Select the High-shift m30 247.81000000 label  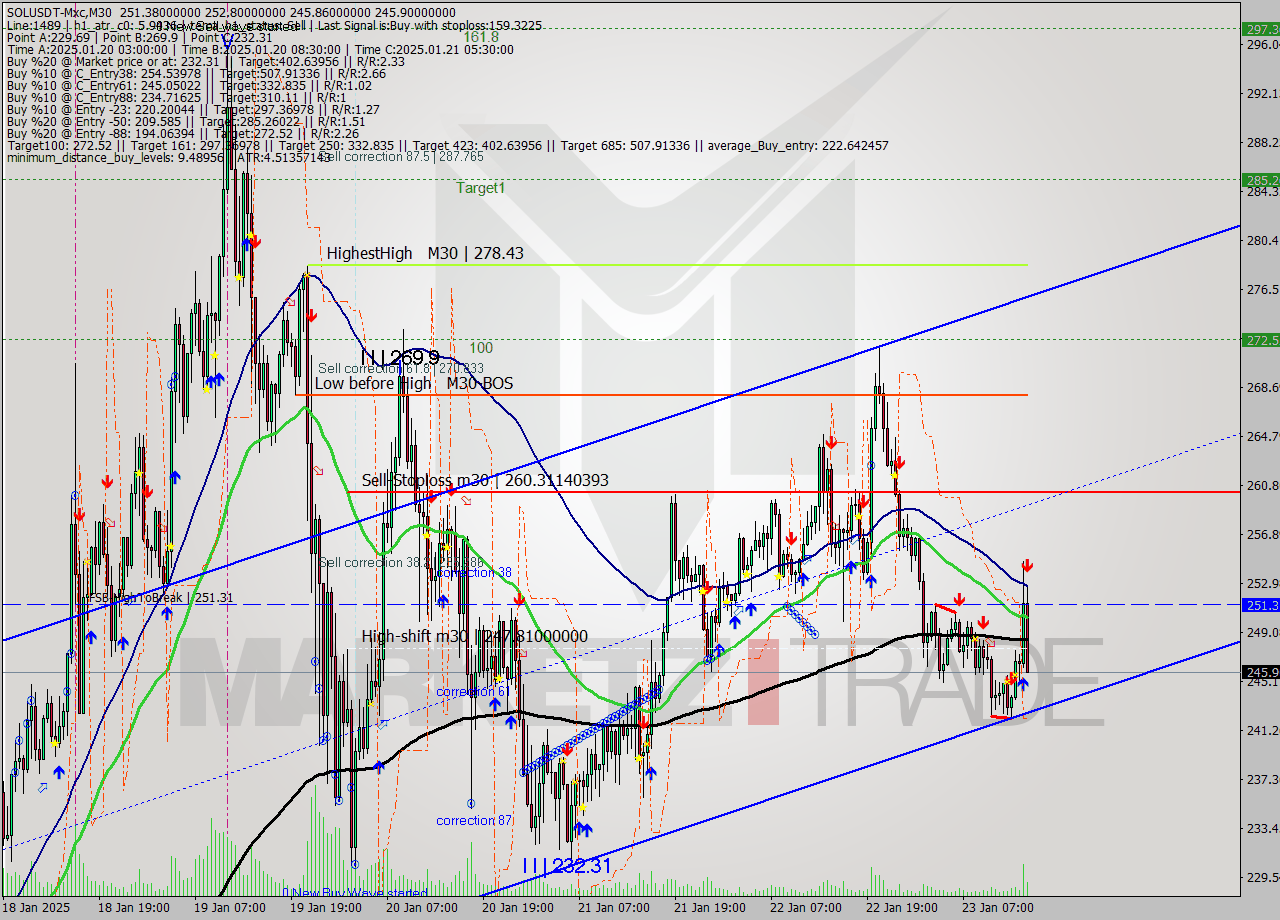pos(475,637)
